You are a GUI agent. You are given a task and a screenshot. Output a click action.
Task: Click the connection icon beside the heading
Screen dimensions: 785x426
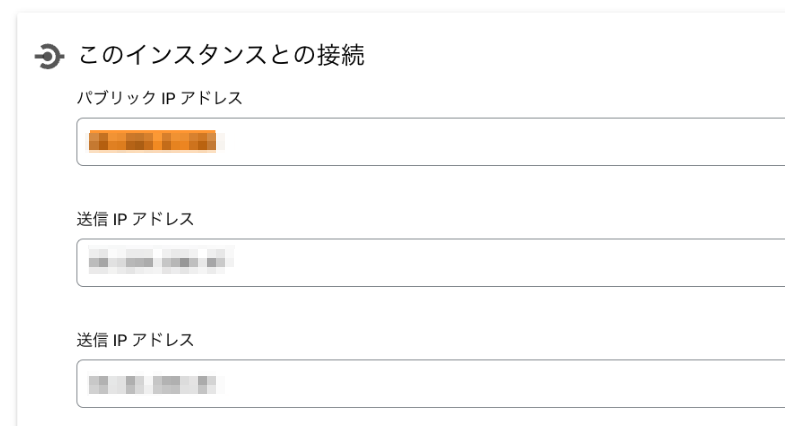point(49,56)
